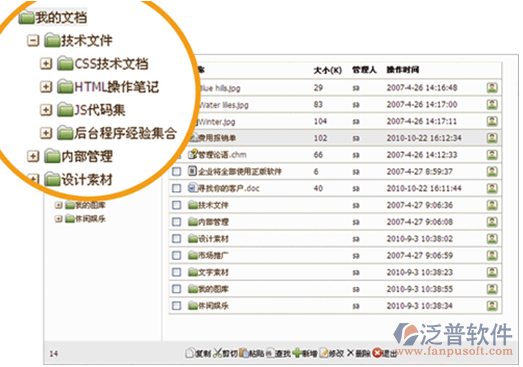Expand the 内部管理 tree node
Image resolution: width=523 pixels, height=367 pixels.
click(x=33, y=156)
